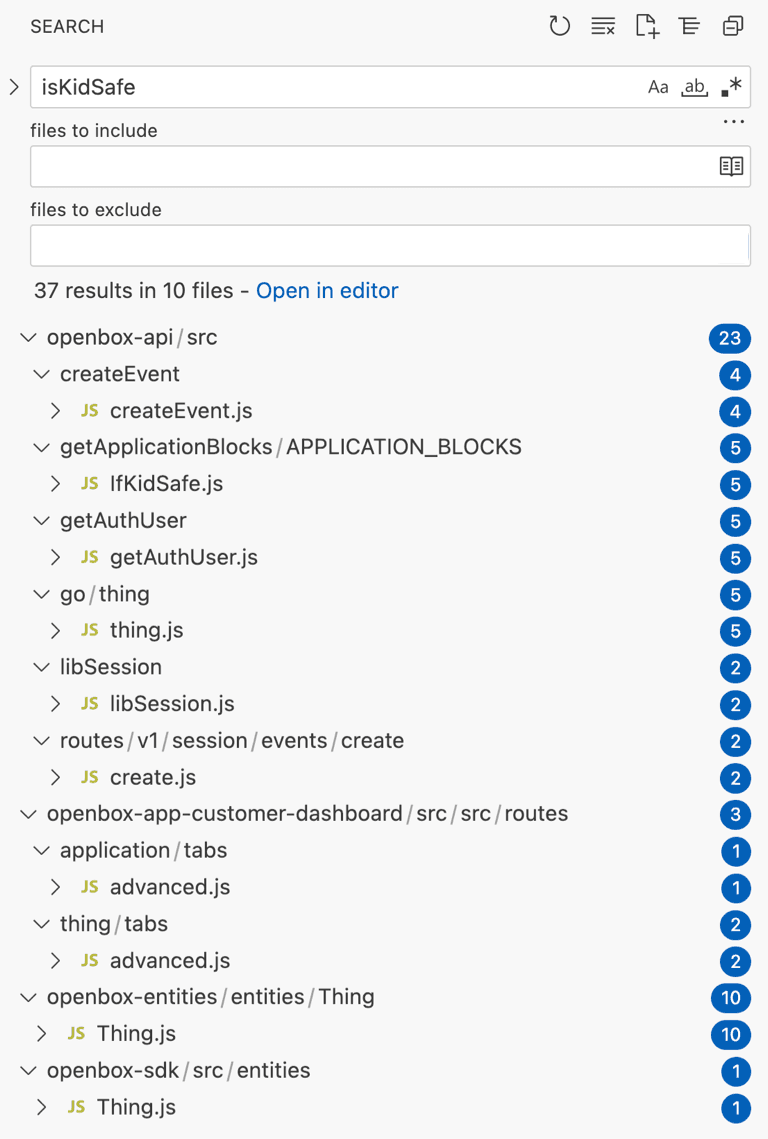Click the Thing.js file icon under openbox-sdk
Viewport: 768px width, 1139px height.
click(76, 1108)
